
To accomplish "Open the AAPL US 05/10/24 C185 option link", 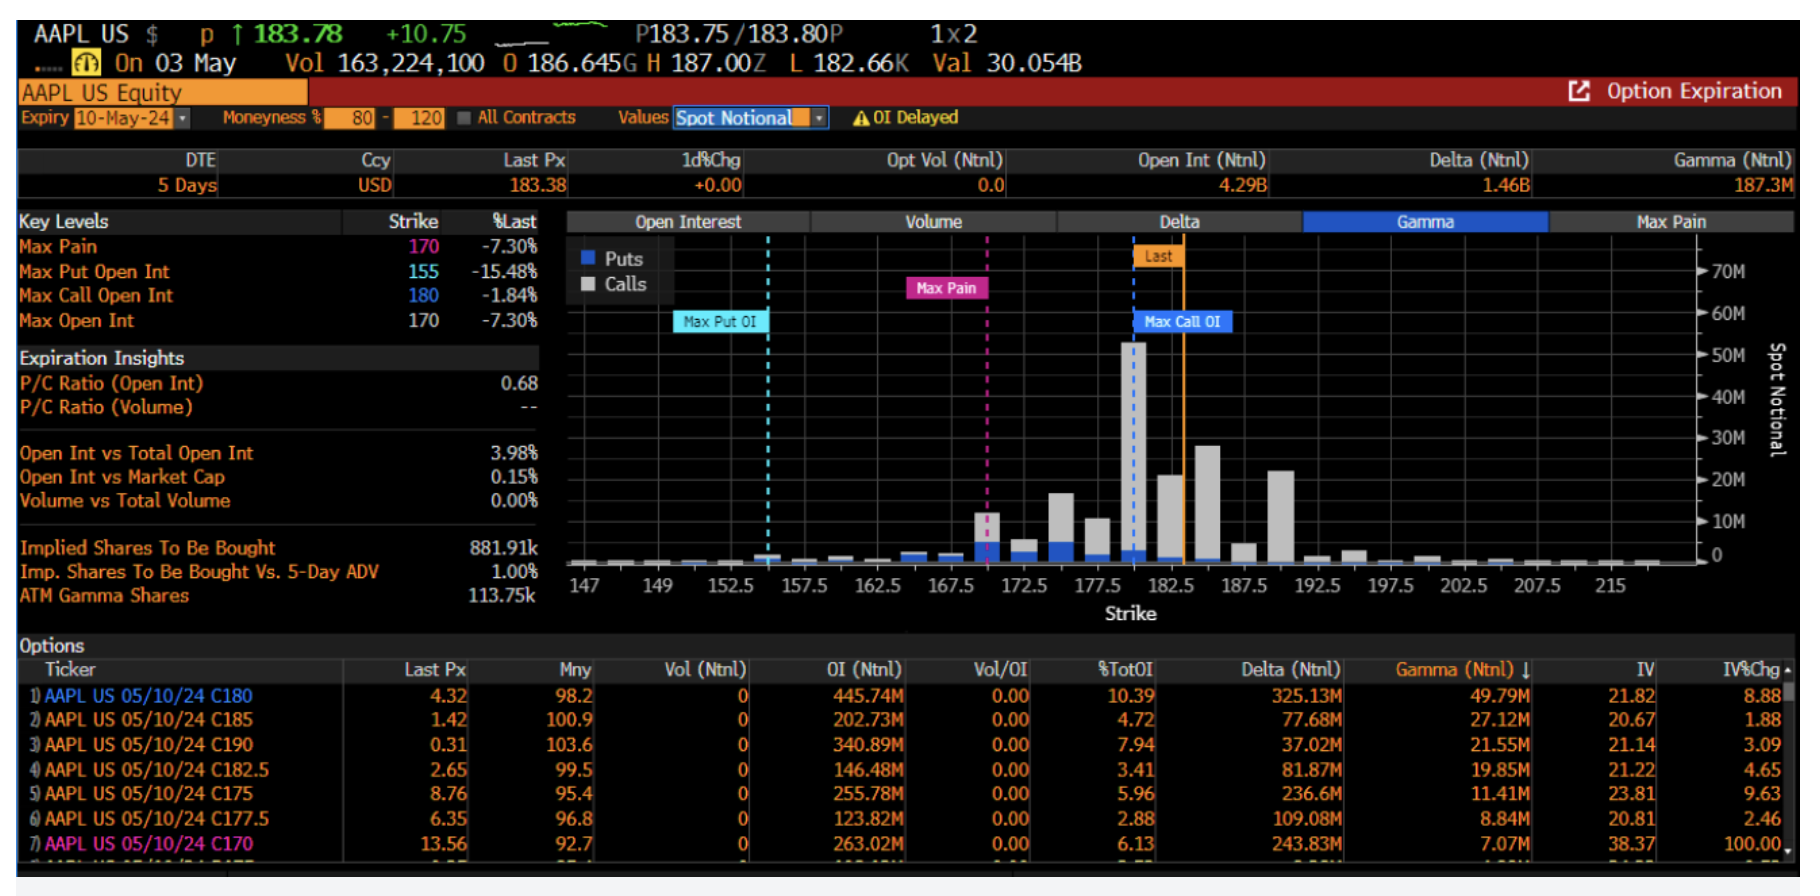I will (x=148, y=720).
